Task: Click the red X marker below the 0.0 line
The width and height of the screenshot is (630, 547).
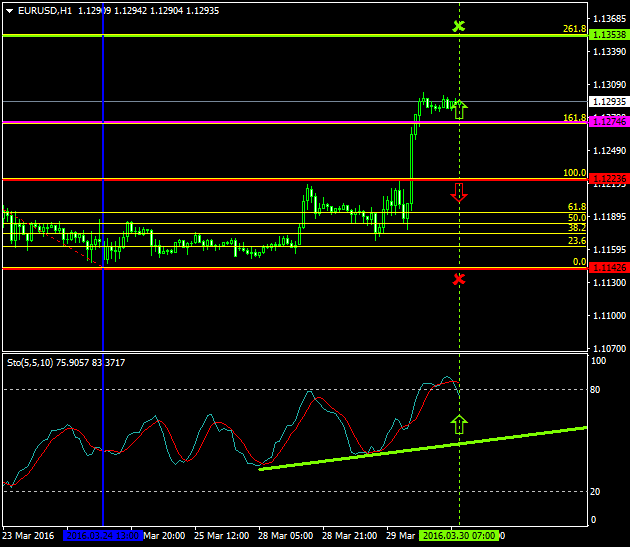Action: coord(459,279)
